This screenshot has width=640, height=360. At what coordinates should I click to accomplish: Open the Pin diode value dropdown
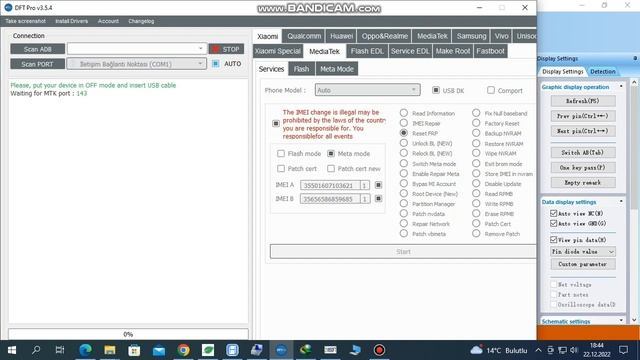(583, 251)
